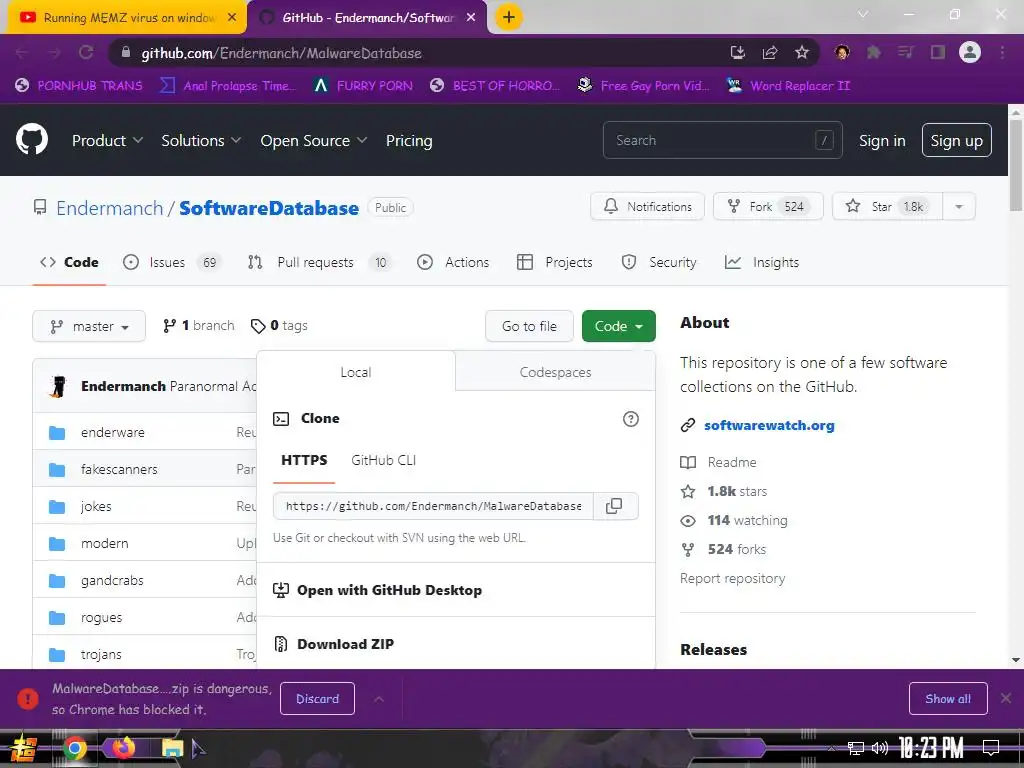This screenshot has width=1024, height=768.
Task: Open the Projects tab
Action: coord(554,263)
